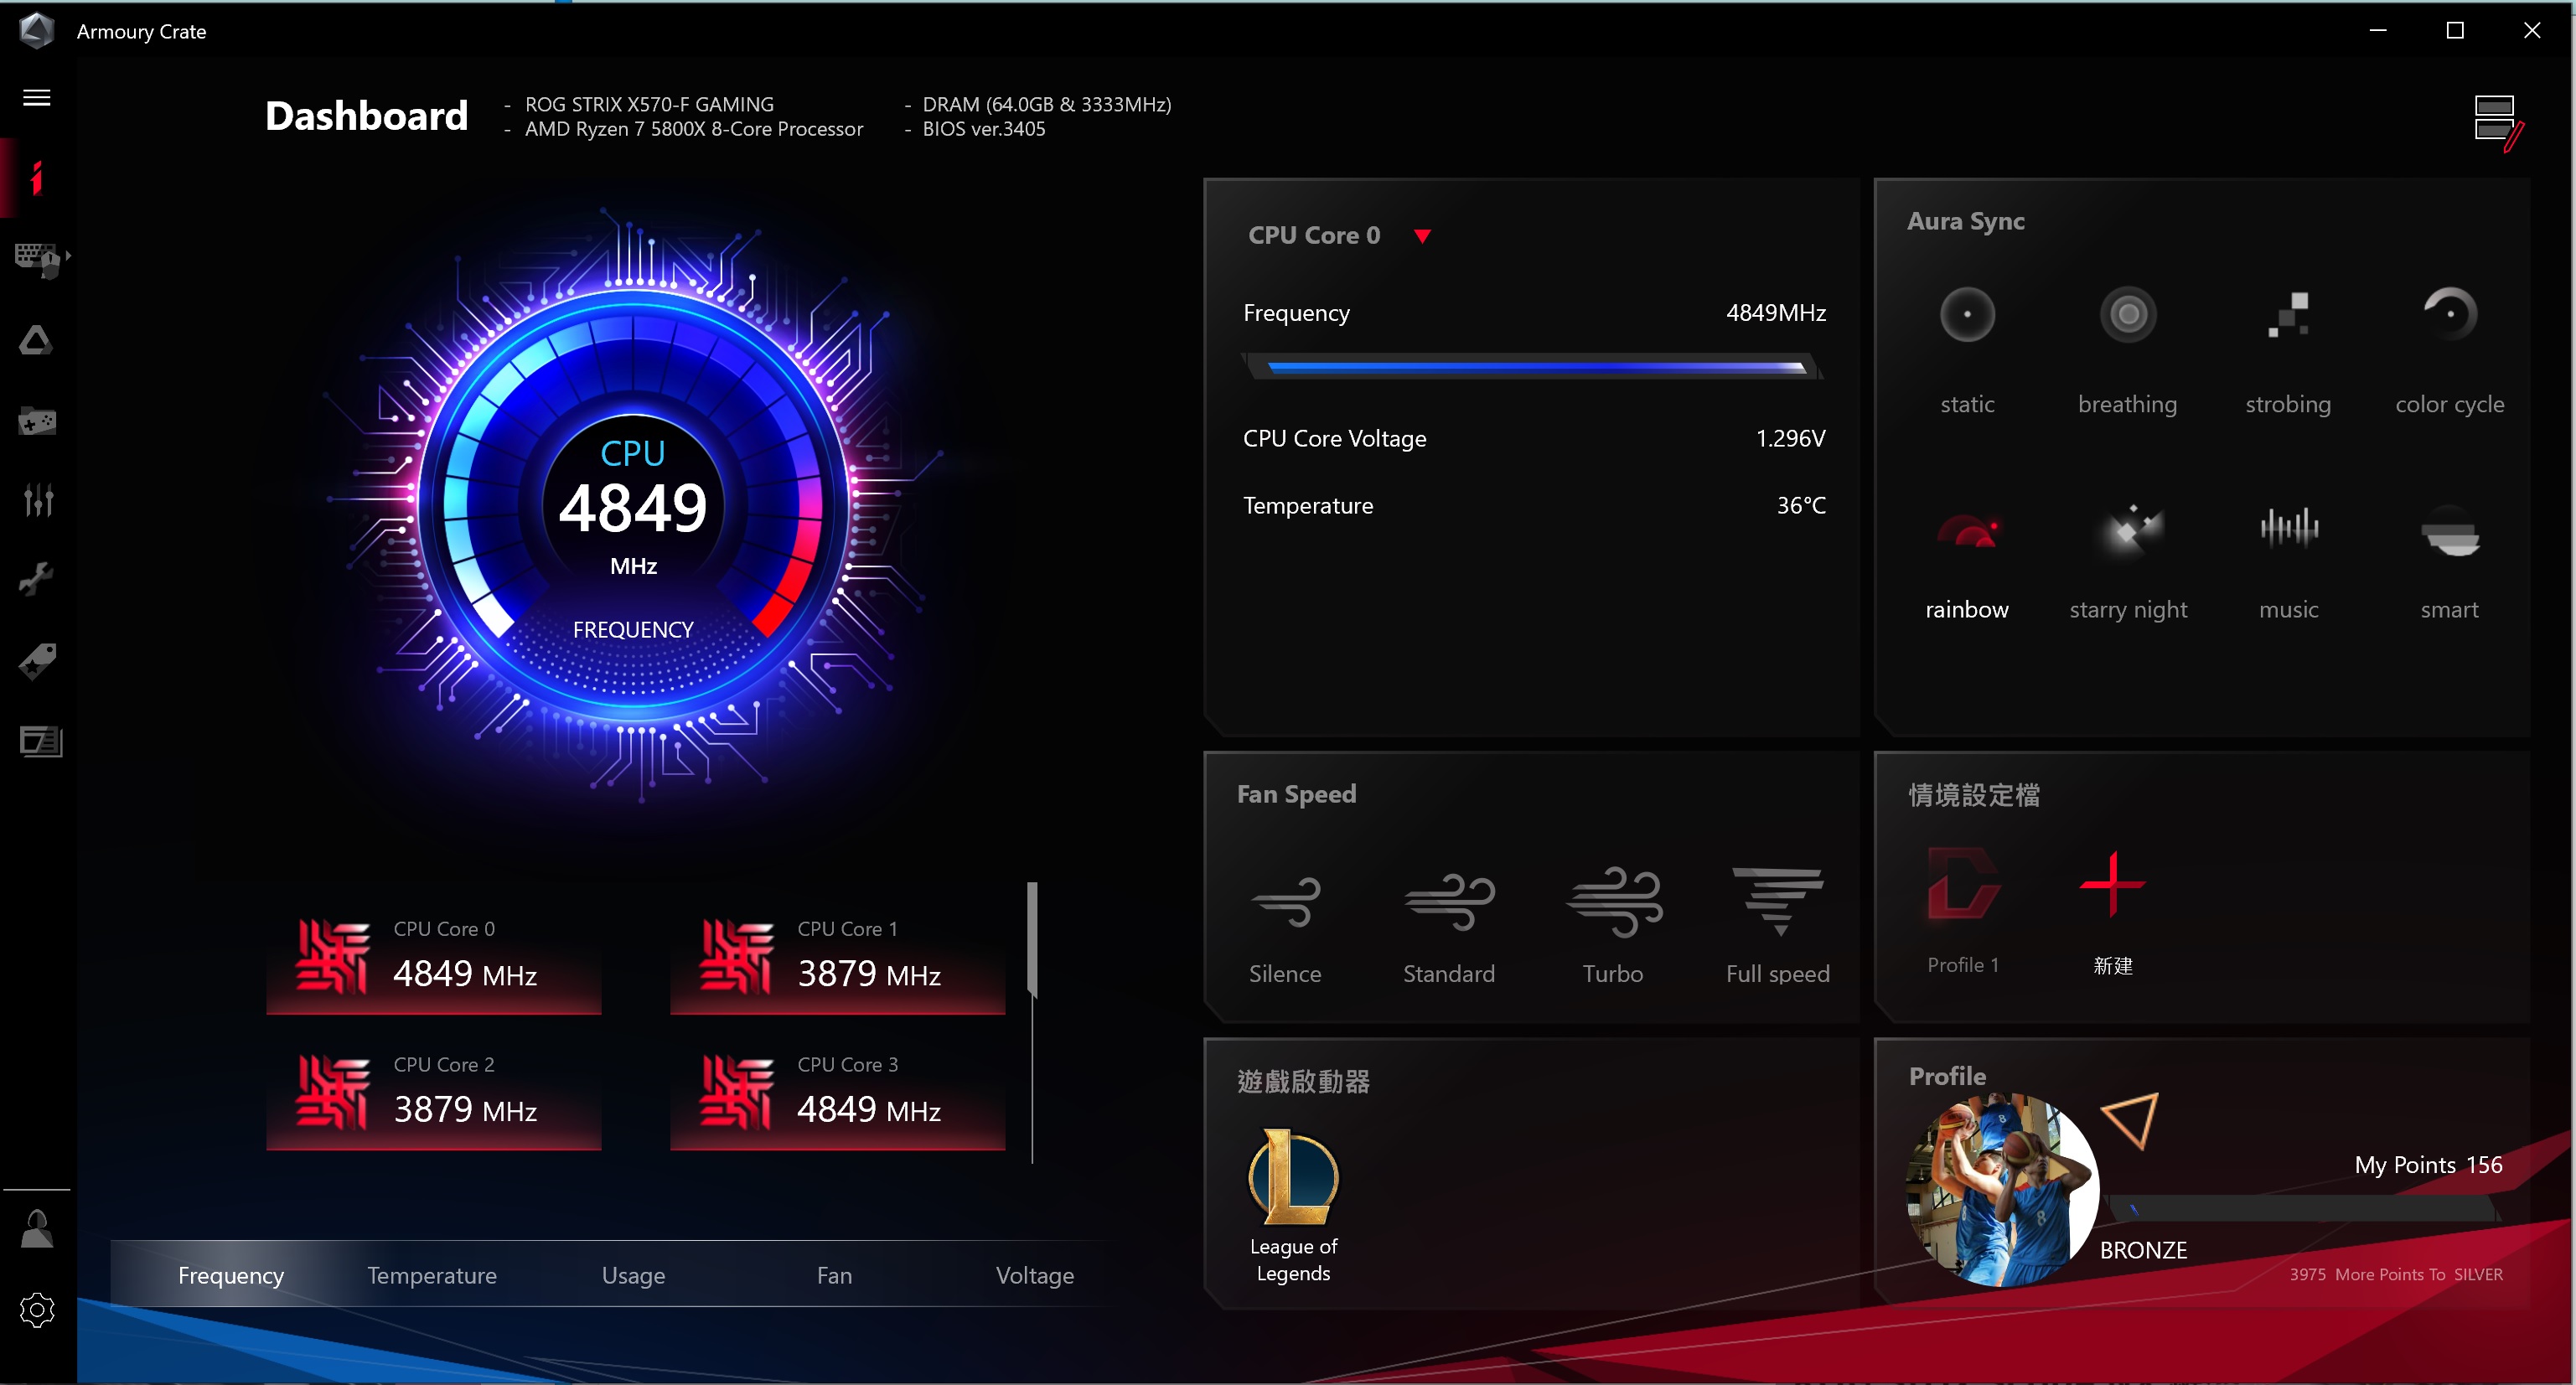
Task: Expand the CPU Core 0 dropdown arrow
Action: [x=1421, y=236]
